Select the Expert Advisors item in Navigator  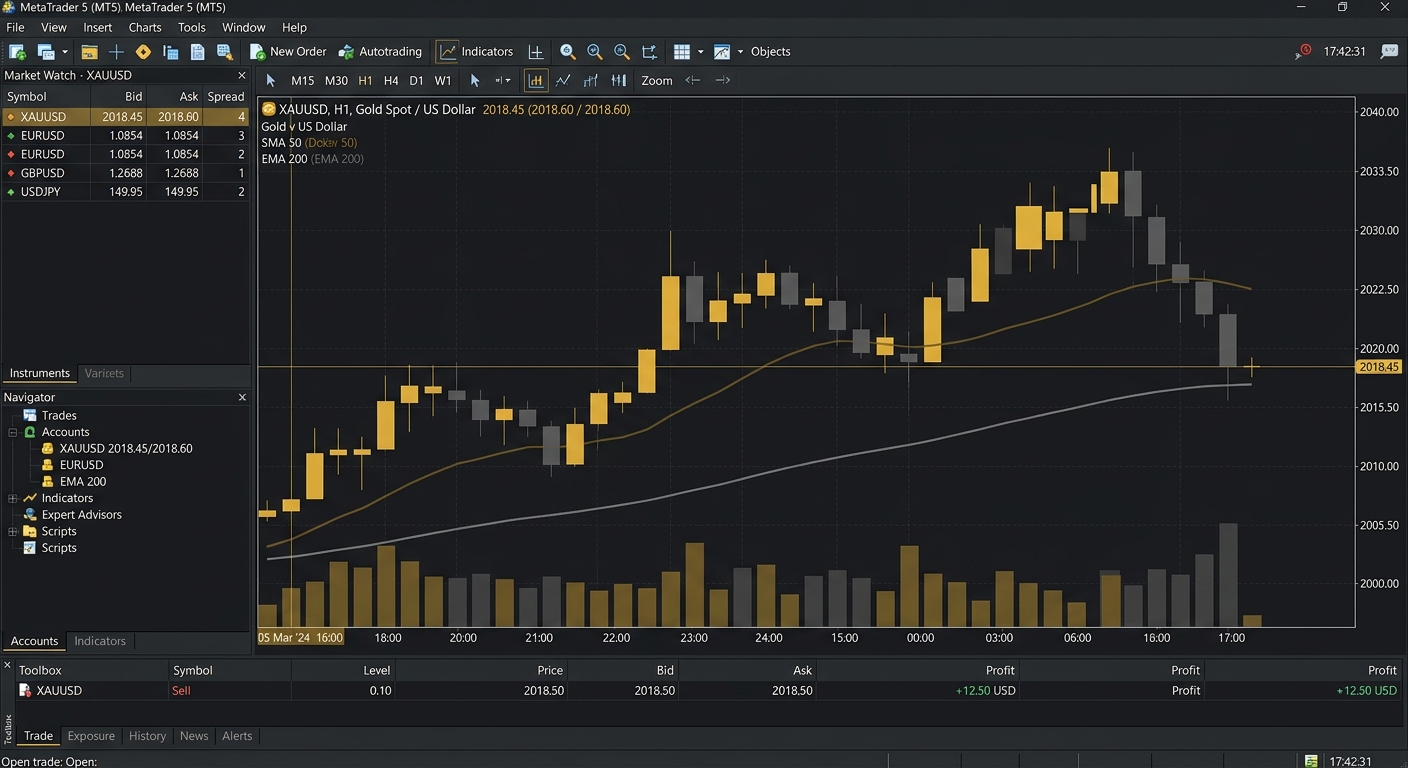(82, 515)
